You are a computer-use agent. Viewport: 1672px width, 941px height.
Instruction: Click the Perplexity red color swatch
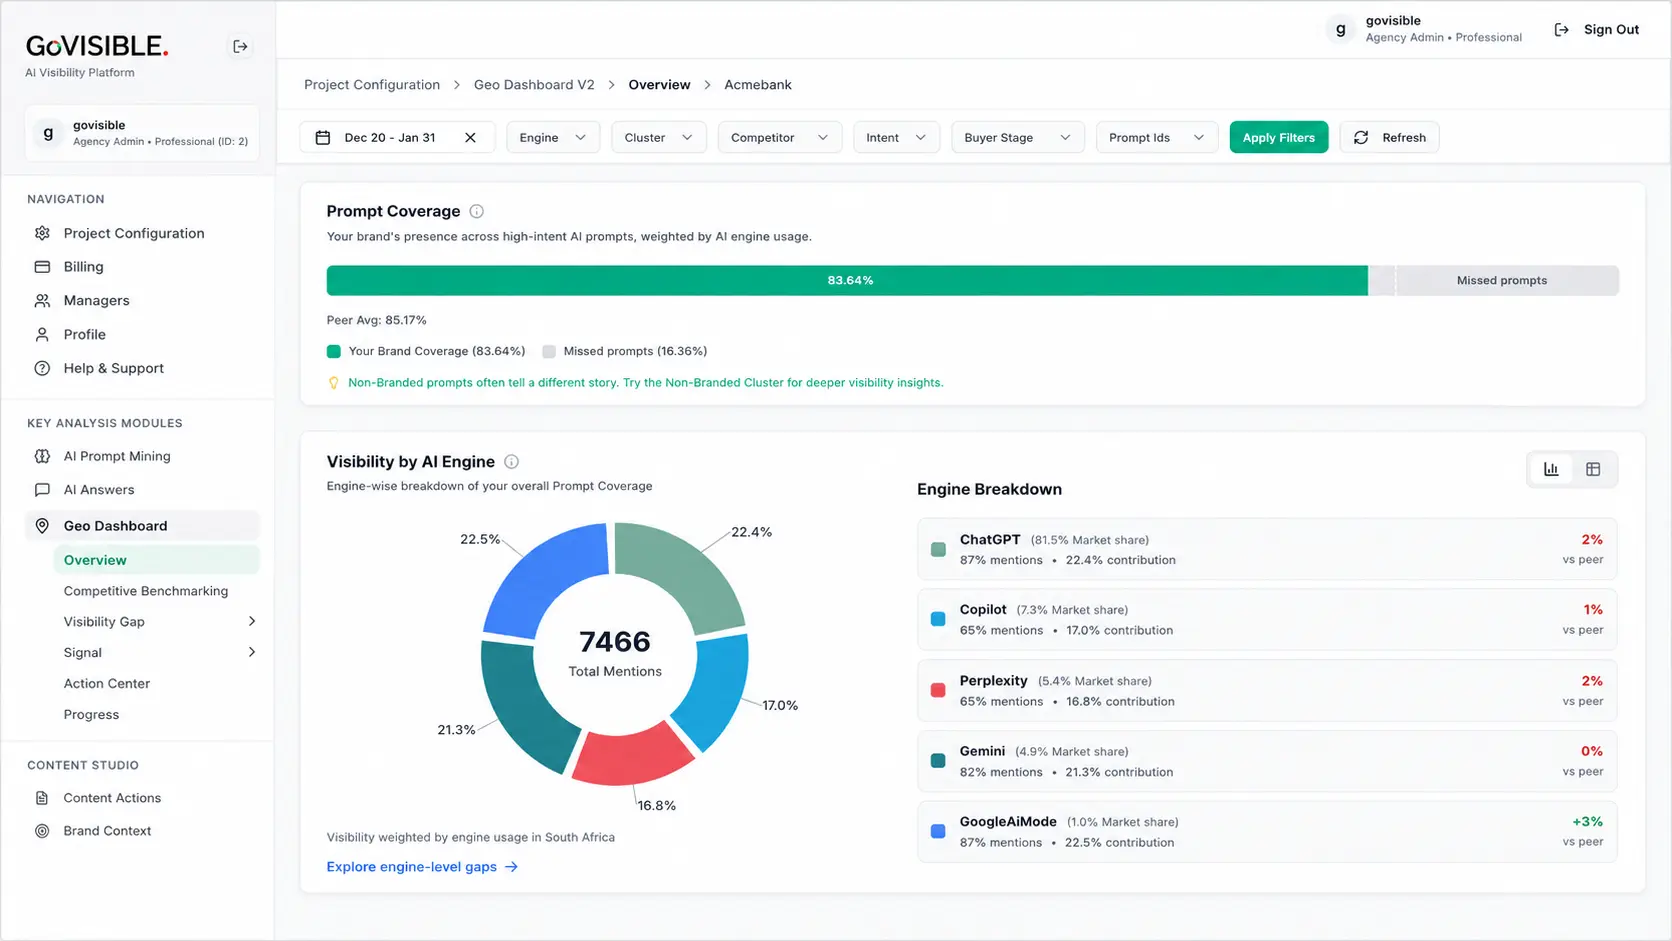(938, 691)
